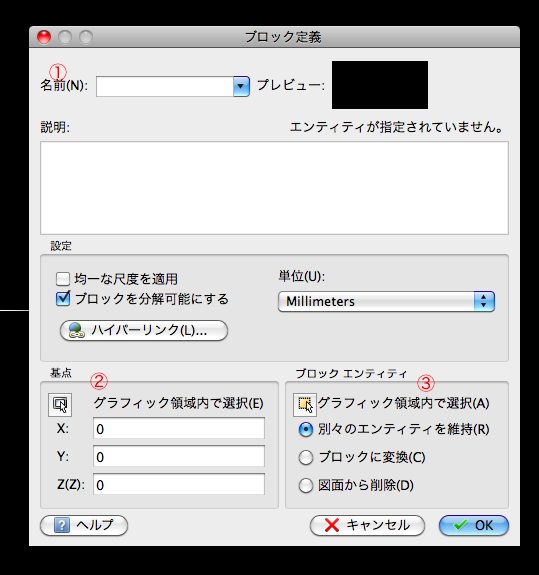
Task: Close the ブロック定義 dialog with red button
Action: (44, 37)
